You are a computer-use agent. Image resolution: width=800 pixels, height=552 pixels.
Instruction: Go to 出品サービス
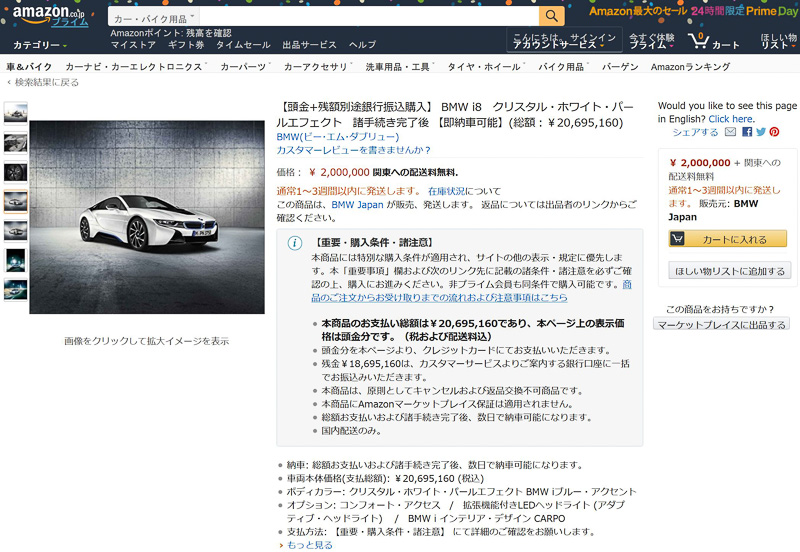309,45
